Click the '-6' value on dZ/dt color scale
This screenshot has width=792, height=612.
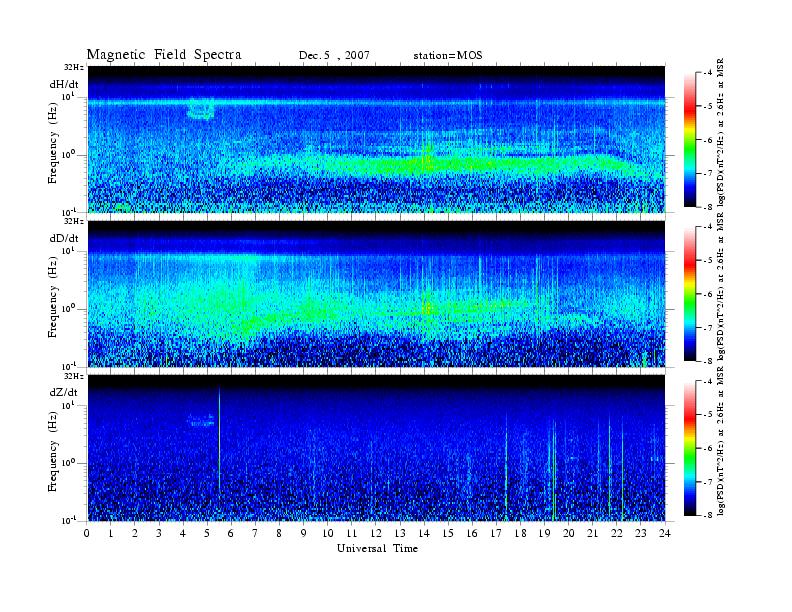coord(709,448)
